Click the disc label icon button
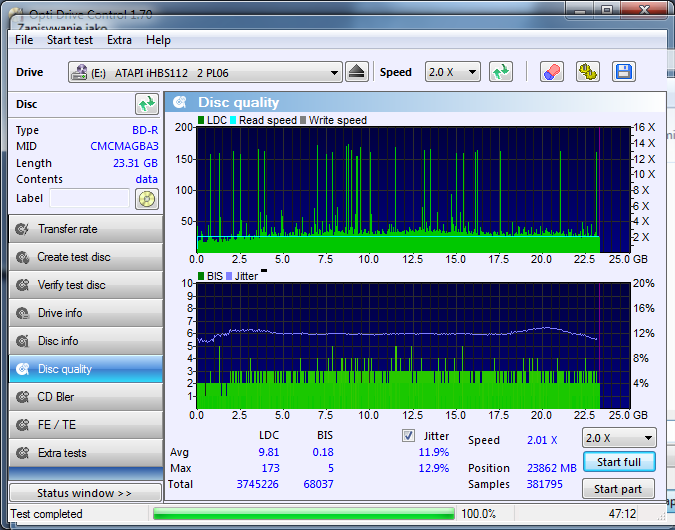The width and height of the screenshot is (675, 530). [x=147, y=199]
